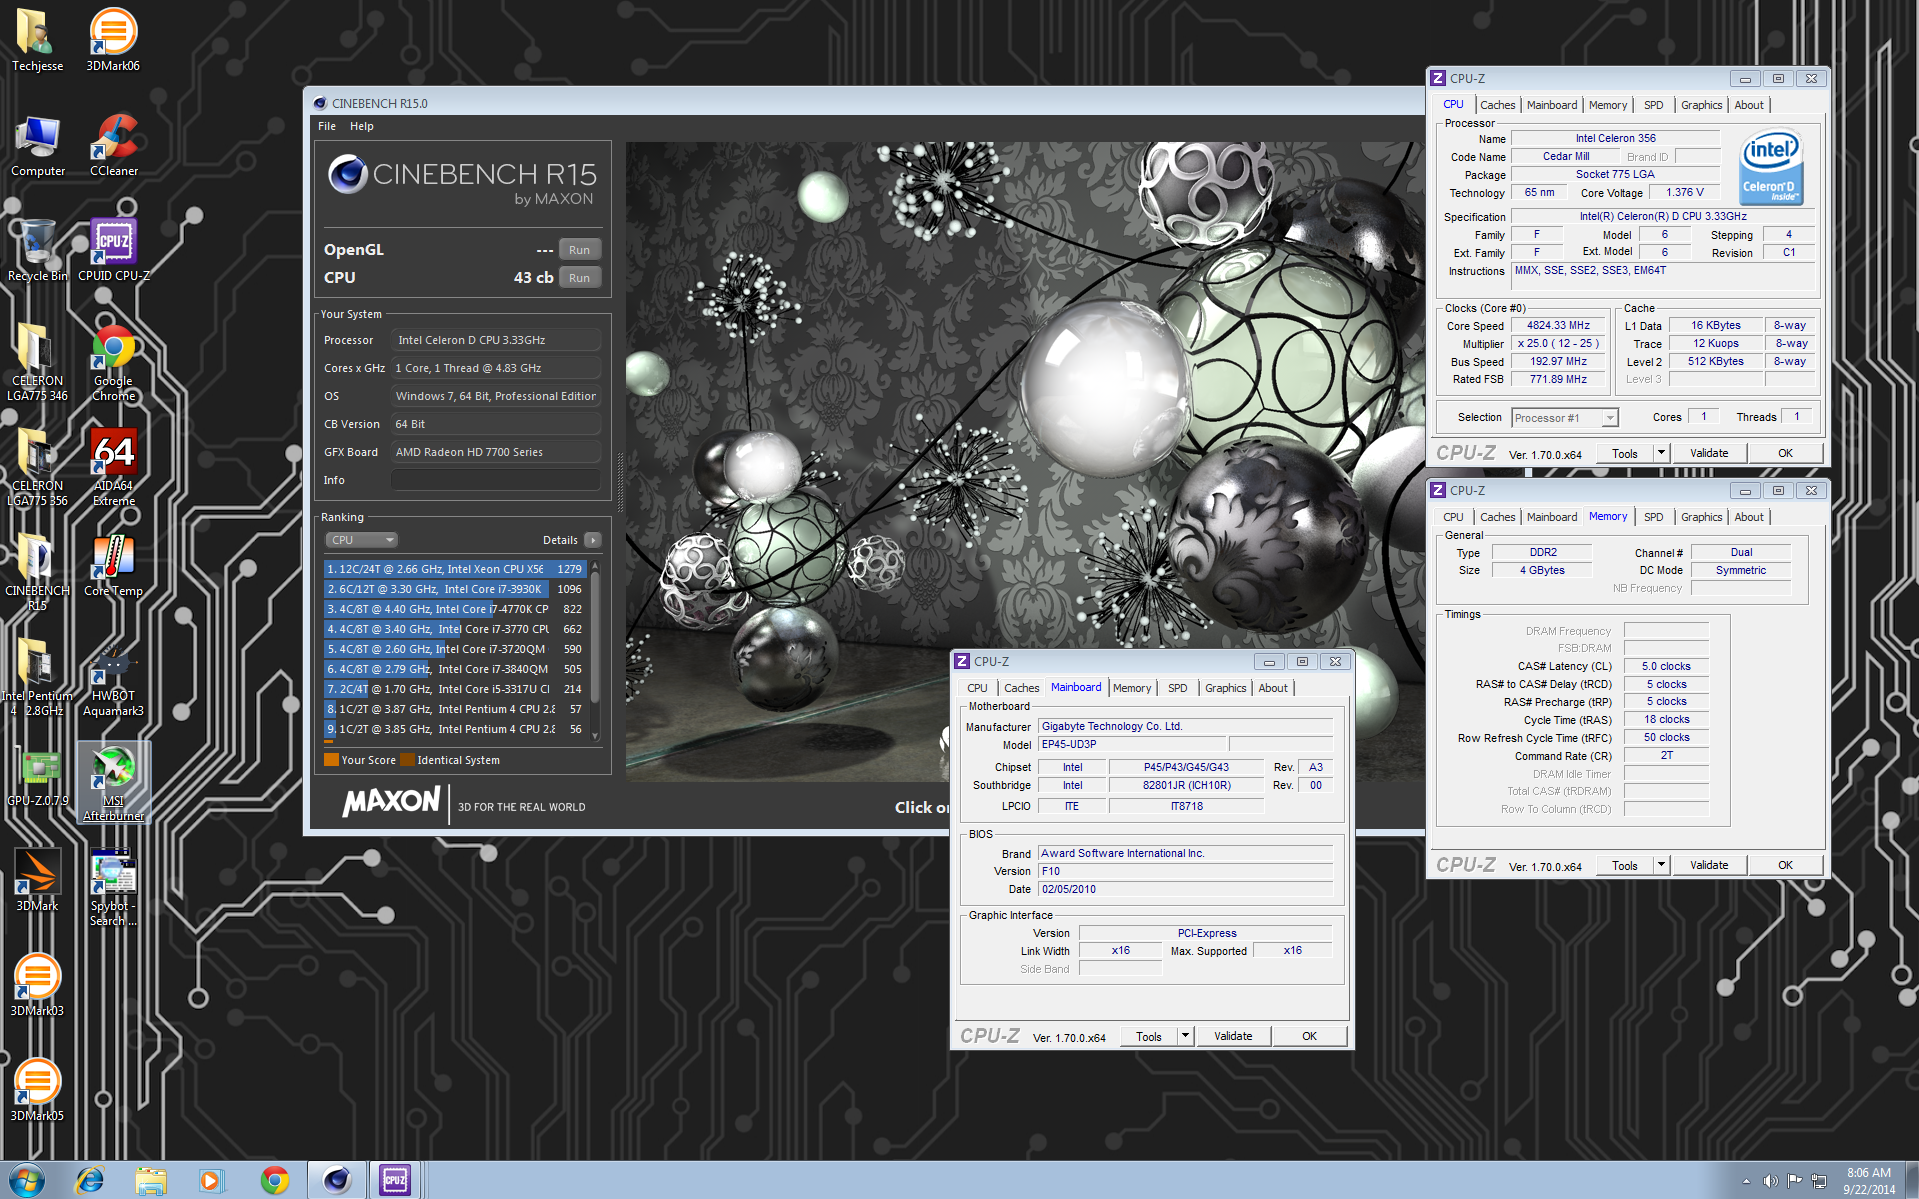Image resolution: width=1919 pixels, height=1199 pixels.
Task: Launch CCleaner from the desktop
Action: click(x=113, y=146)
